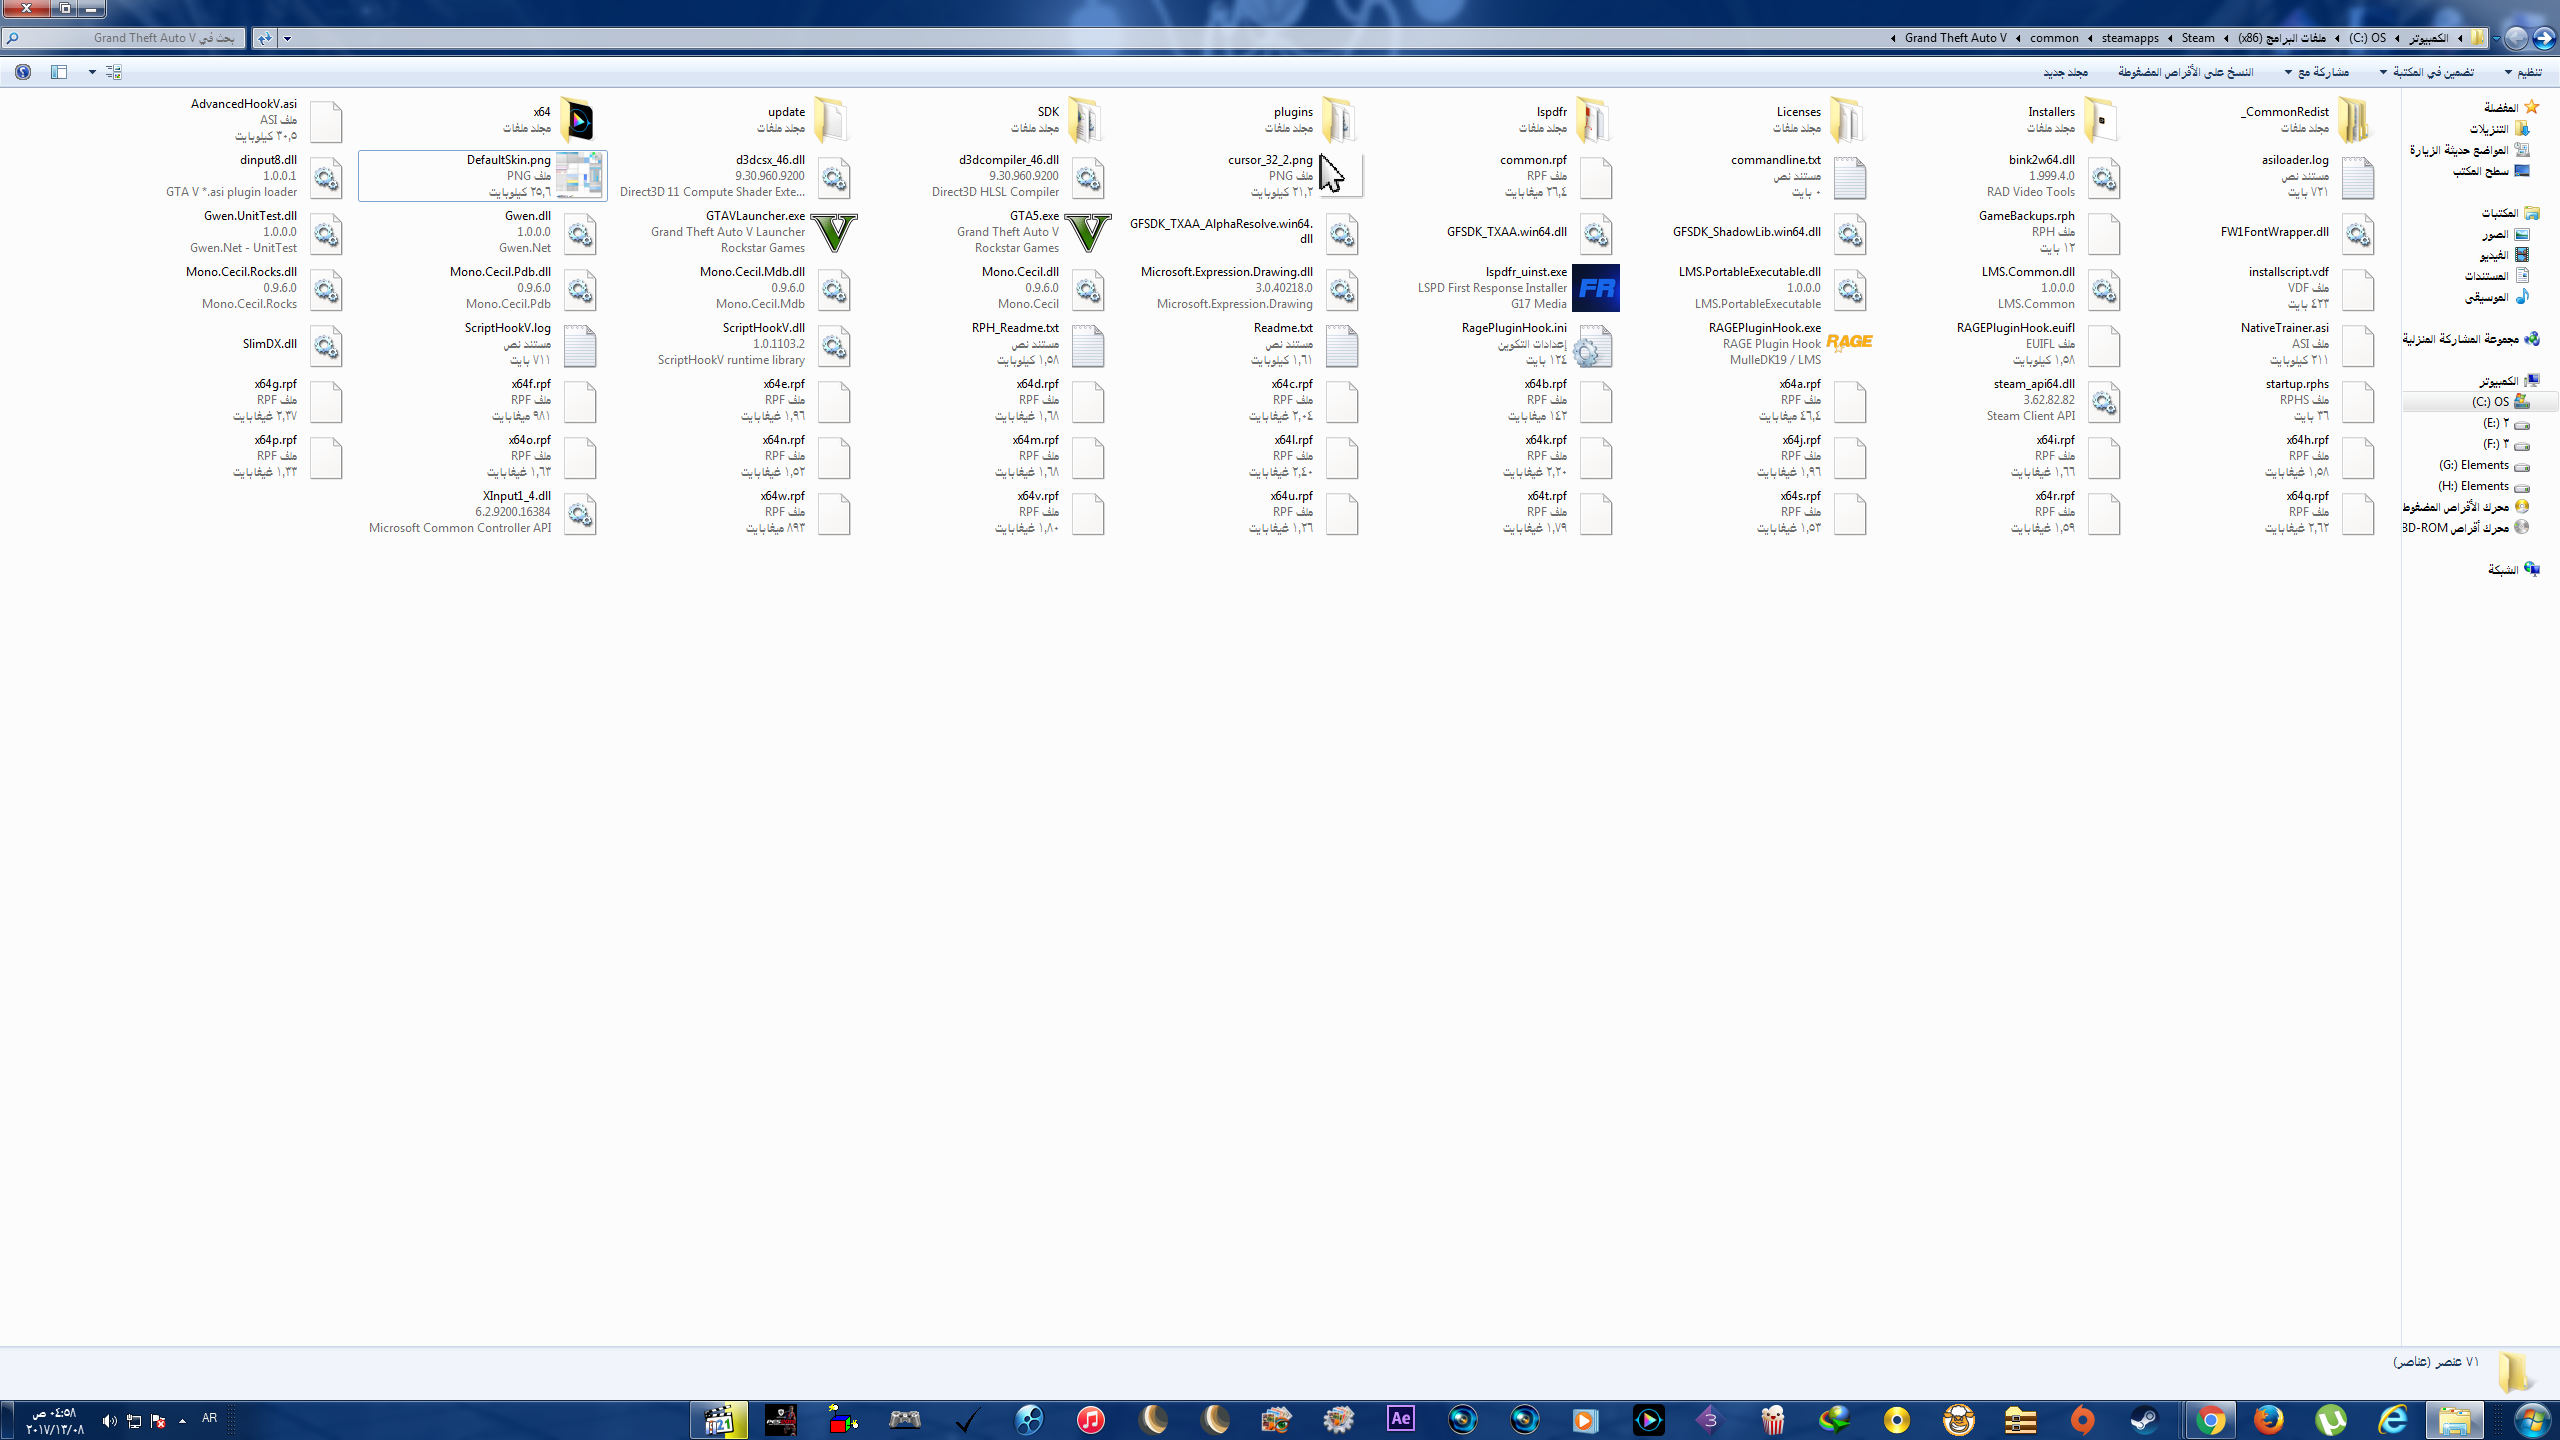The height and width of the screenshot is (1440, 2560).
Task: Select the GTAVLauncher.exe file icon
Action: 833,232
